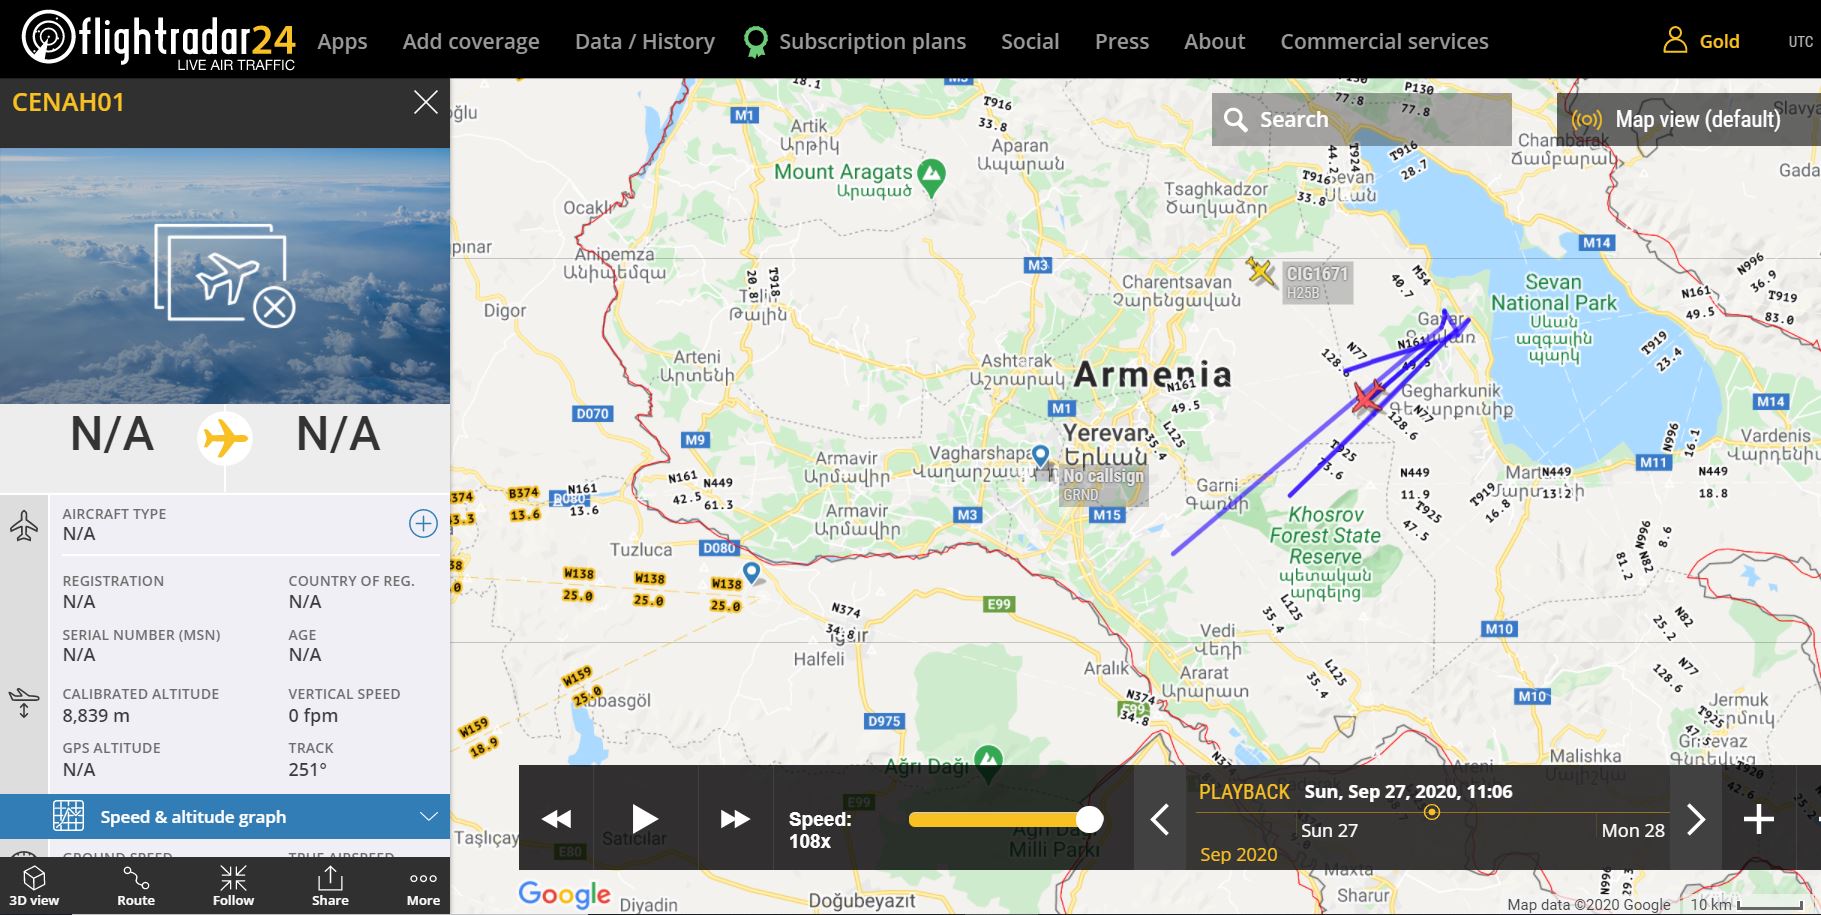Click the search magnifier icon
1821x915 pixels.
1236,120
